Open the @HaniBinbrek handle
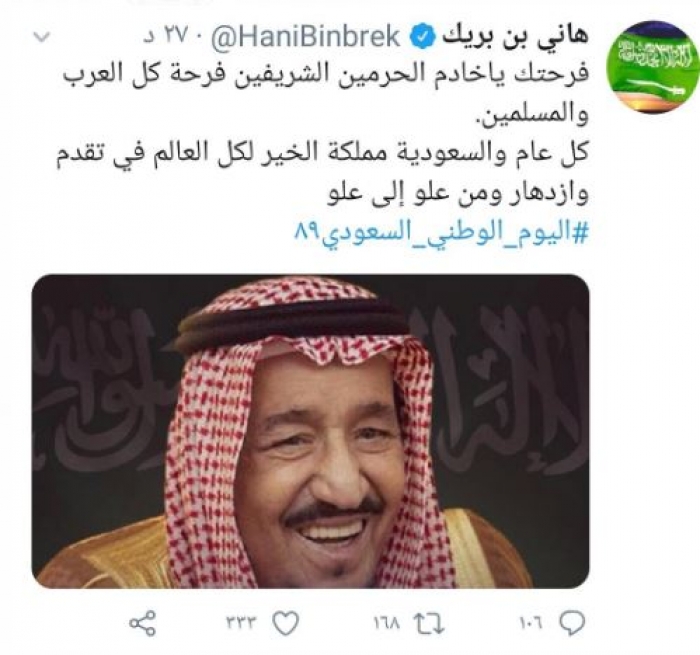Image resolution: width=700 pixels, height=655 pixels. click(306, 38)
